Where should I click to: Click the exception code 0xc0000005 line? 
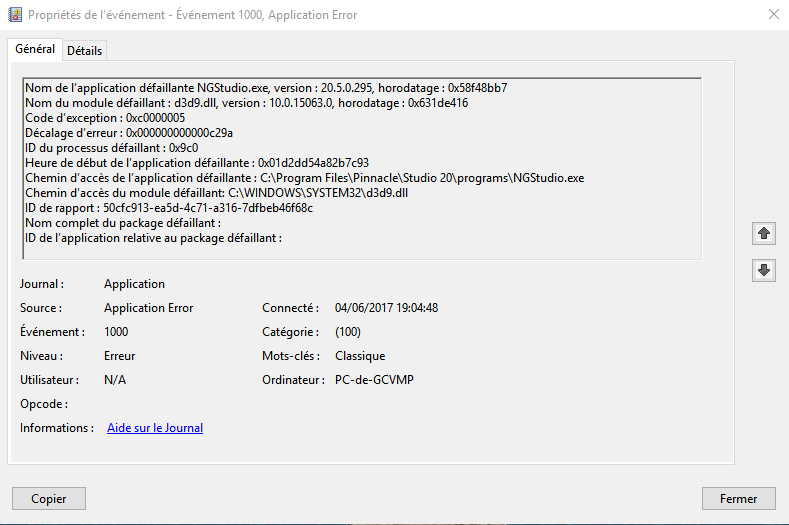[105, 118]
